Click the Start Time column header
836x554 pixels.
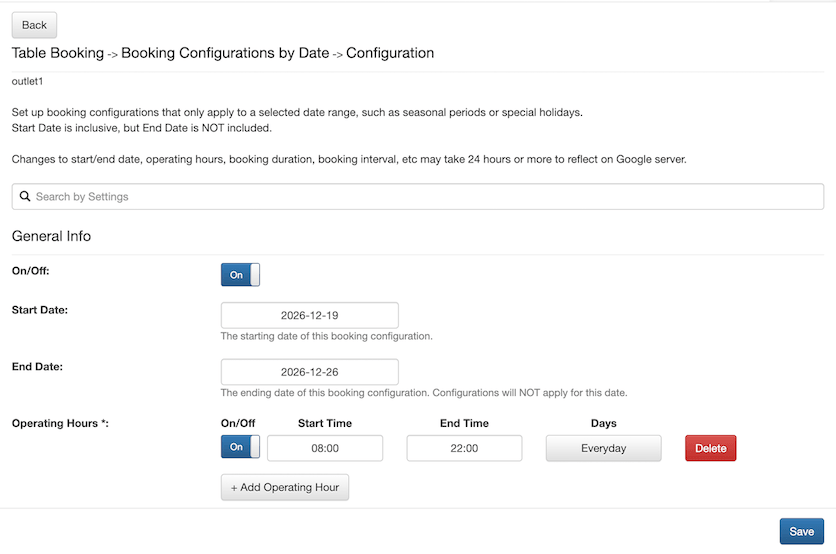(325, 423)
